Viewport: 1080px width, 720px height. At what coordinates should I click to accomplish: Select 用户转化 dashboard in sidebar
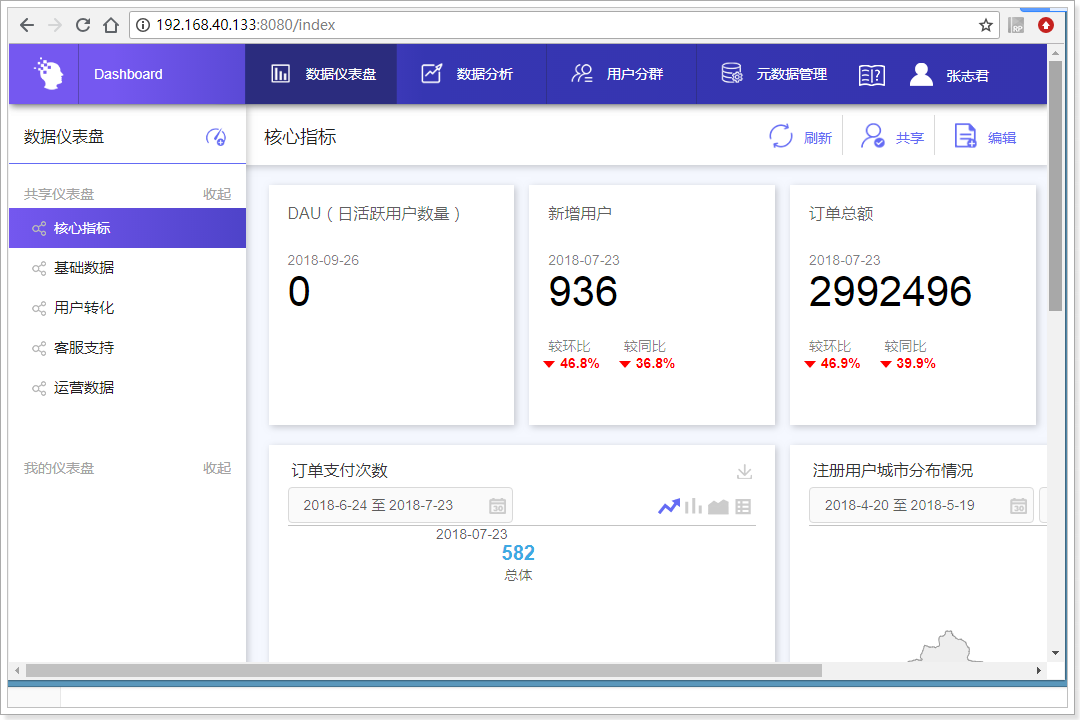tap(83, 308)
